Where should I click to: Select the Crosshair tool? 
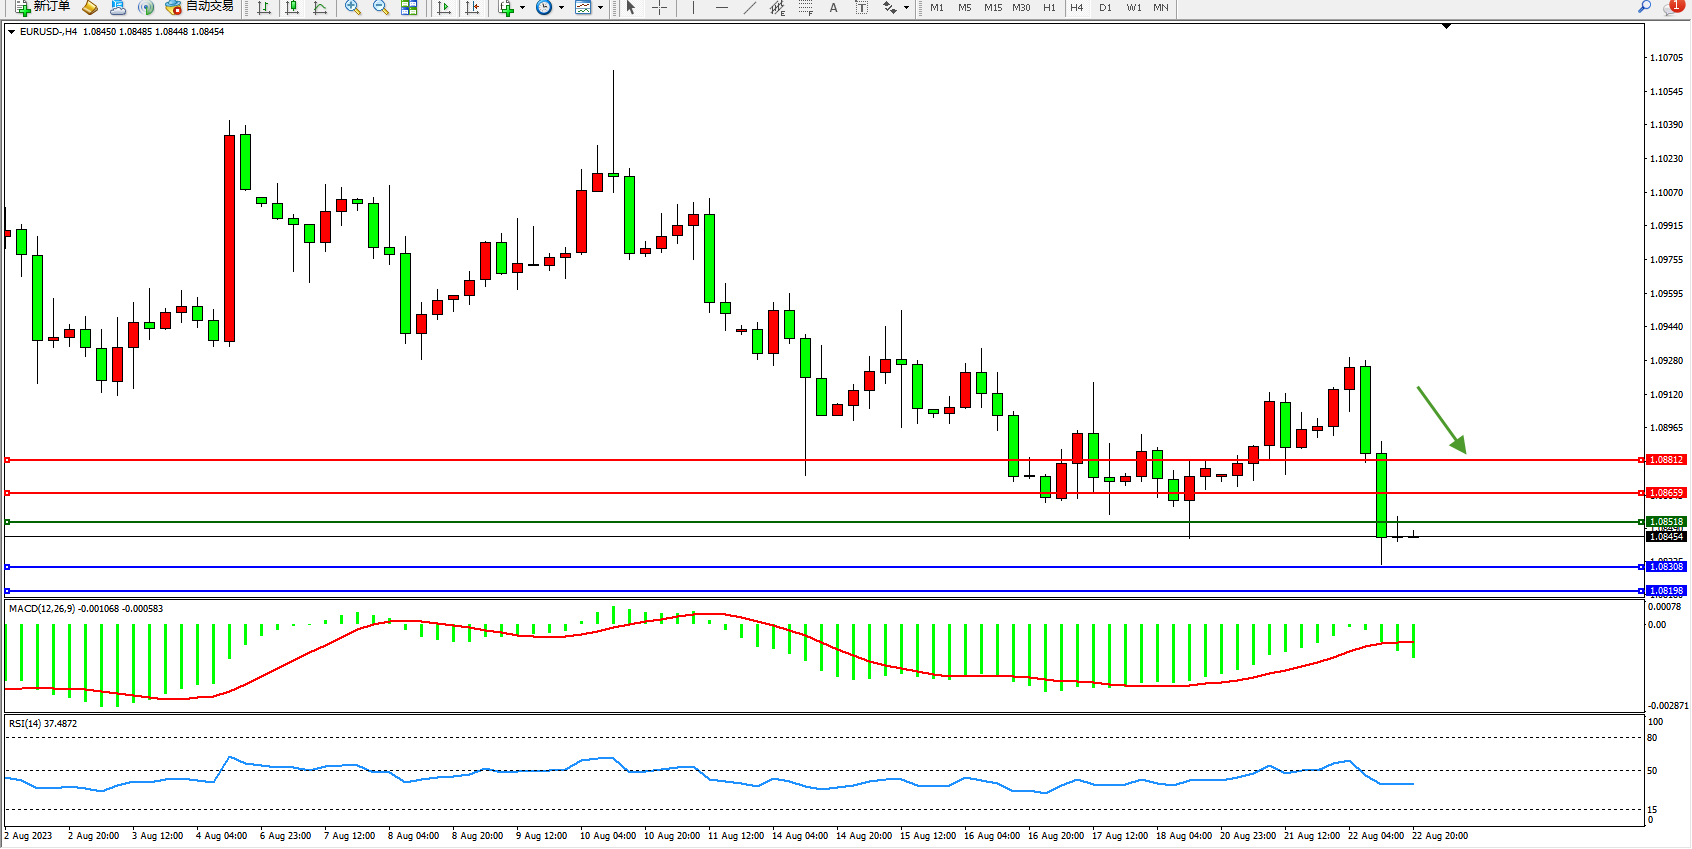click(x=659, y=8)
